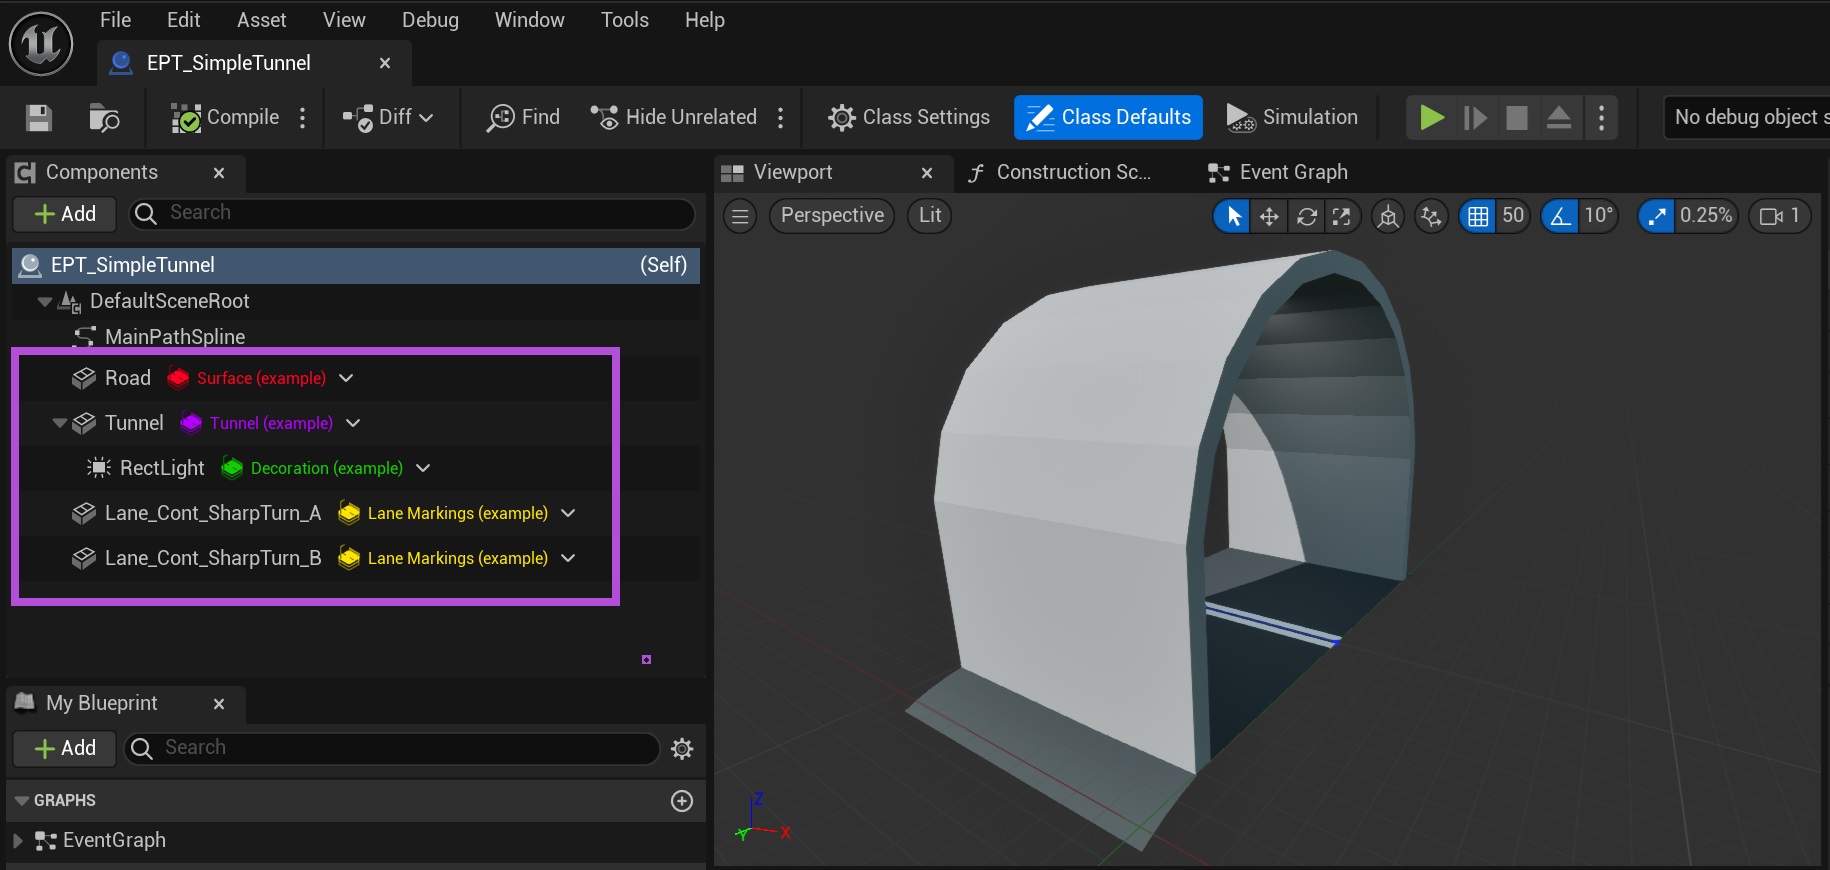The image size is (1830, 870).
Task: Add a component in Components panel
Action: click(x=66, y=214)
